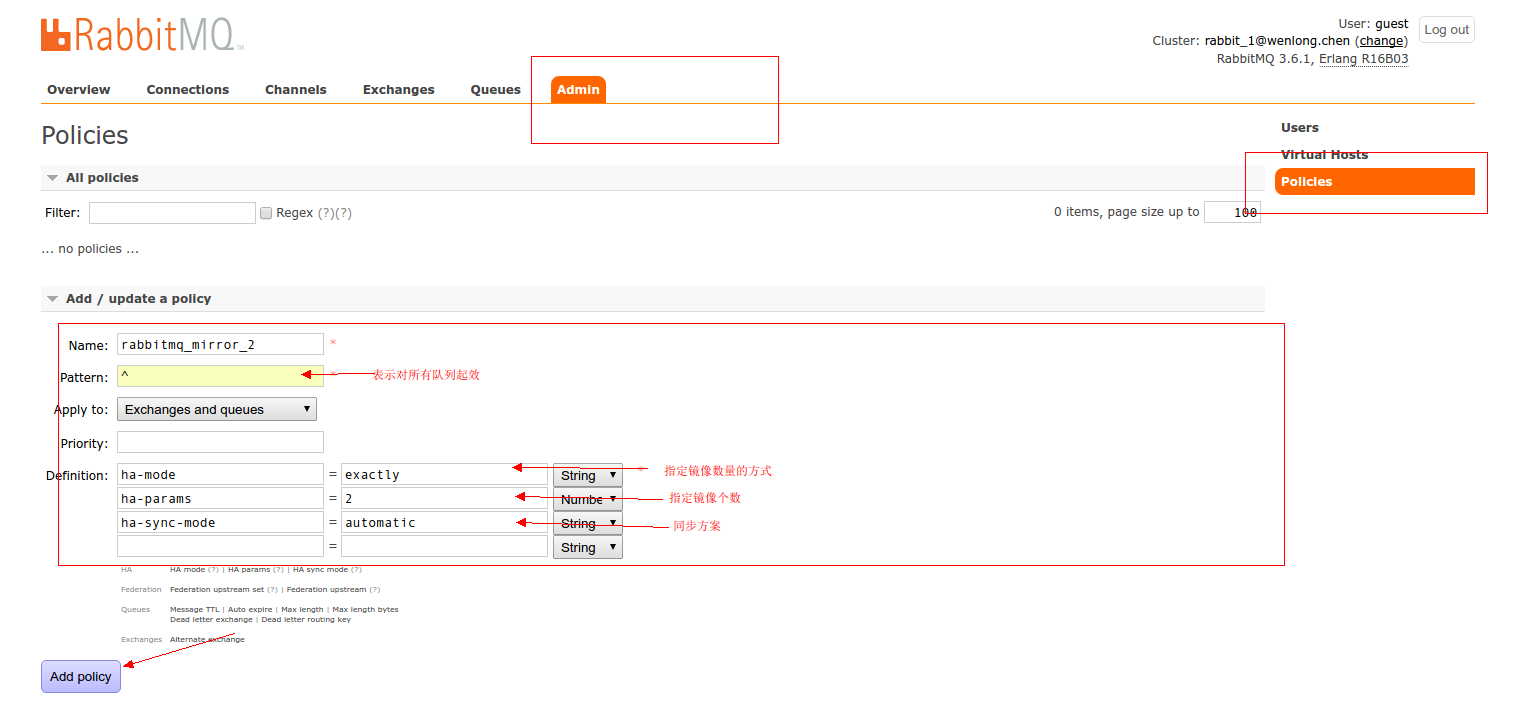Click the Alternate exchange helper link
Screen dimensions: 1514x703
[x=207, y=640]
